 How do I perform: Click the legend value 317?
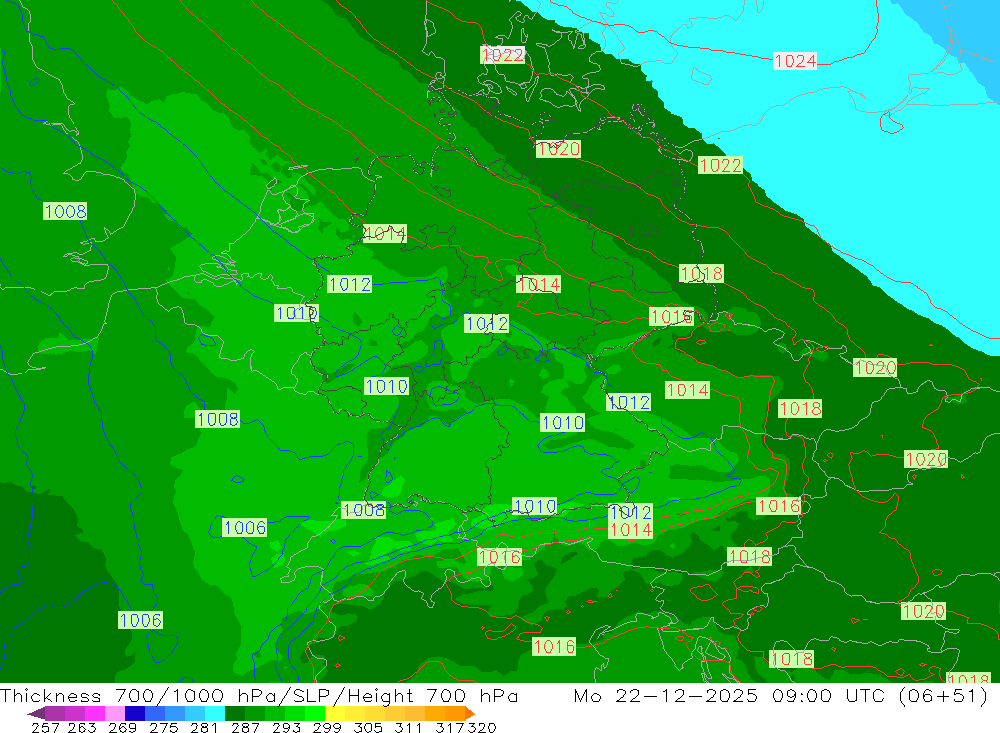pyautogui.click(x=449, y=727)
